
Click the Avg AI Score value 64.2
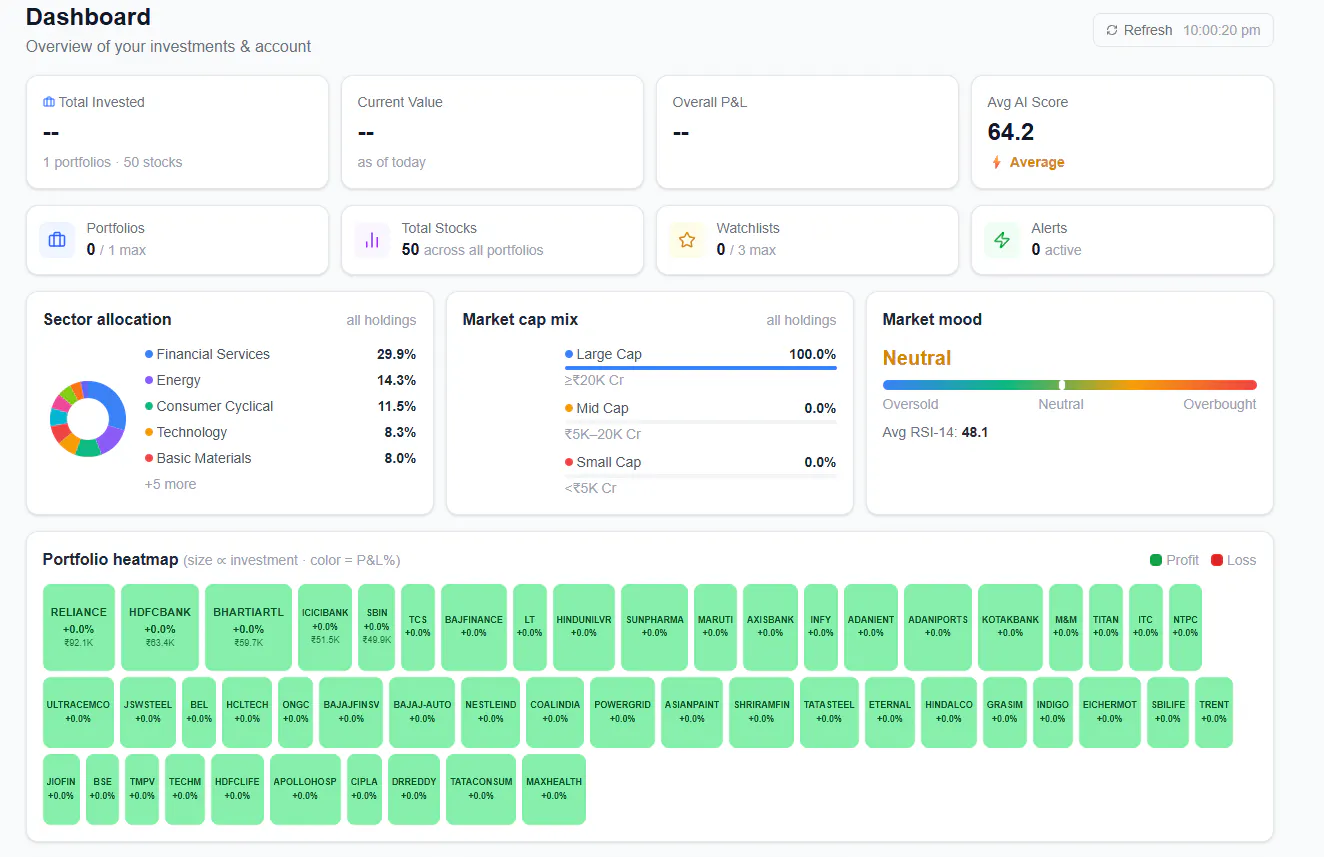click(x=1011, y=132)
